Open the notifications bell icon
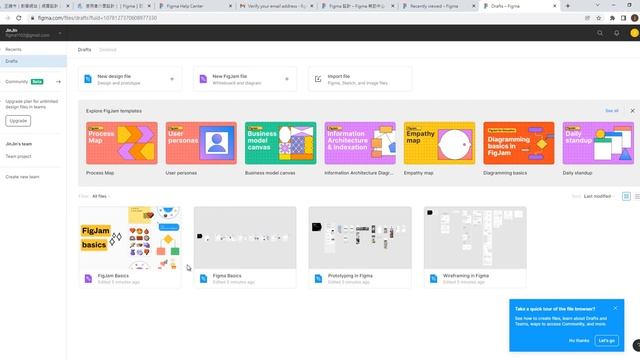The width and height of the screenshot is (640, 360). [x=617, y=33]
